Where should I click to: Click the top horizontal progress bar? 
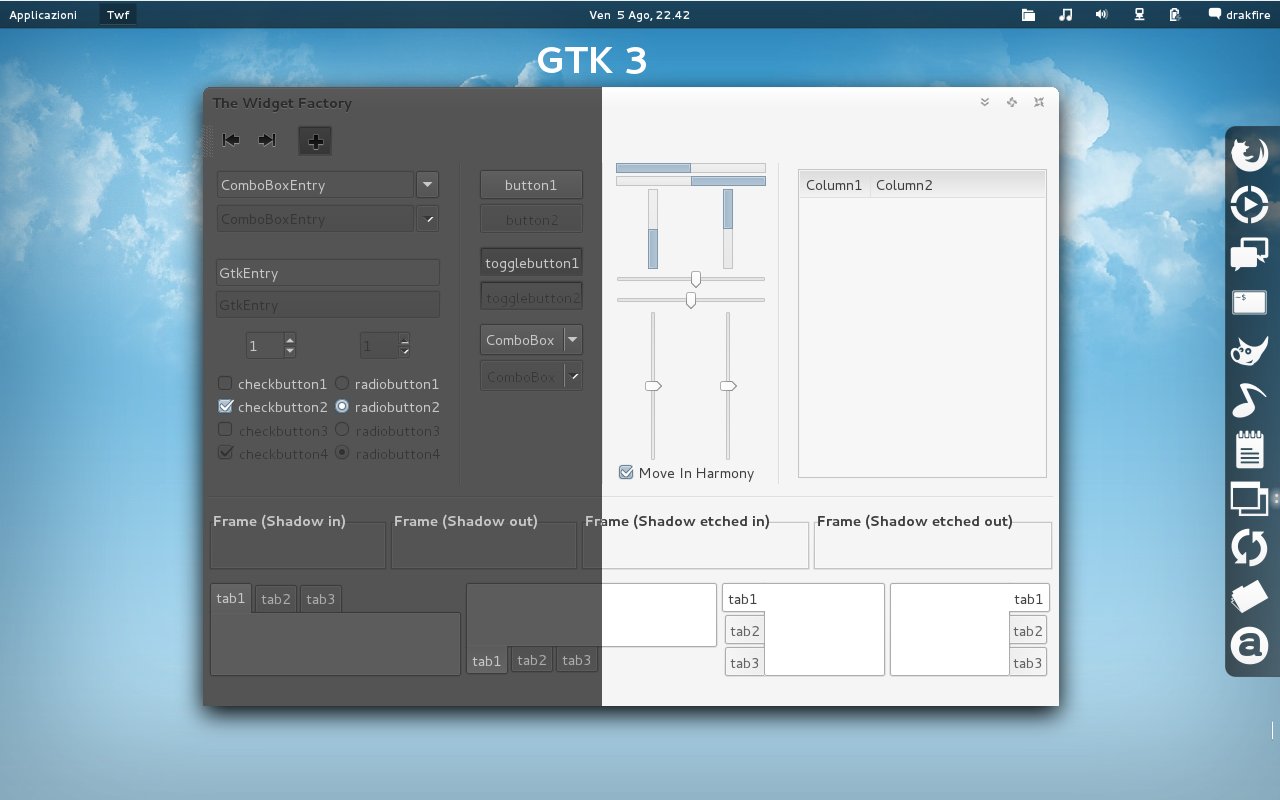[x=691, y=168]
